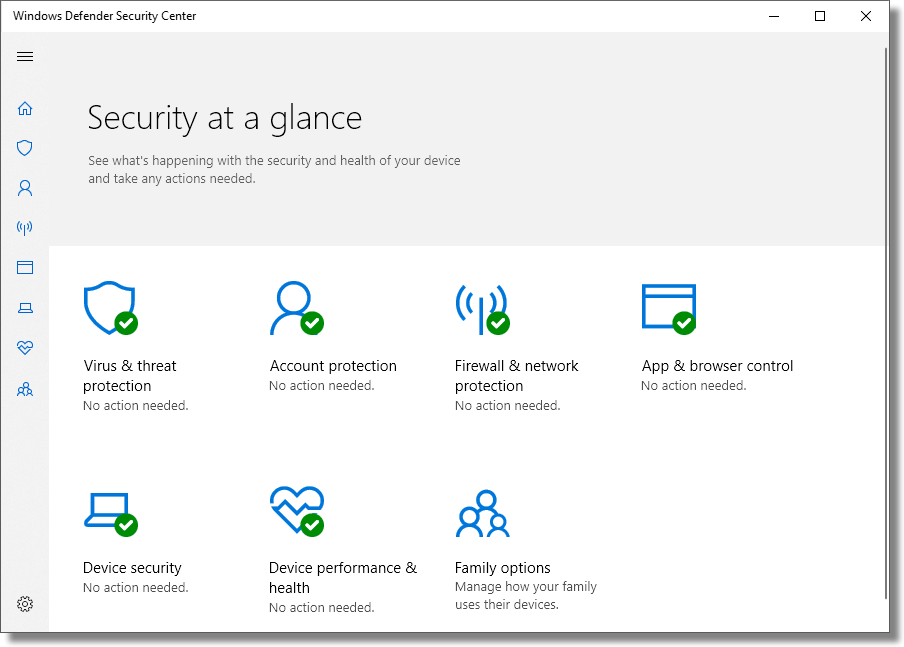Click the Windows Defender Security Center title bar

point(104,16)
